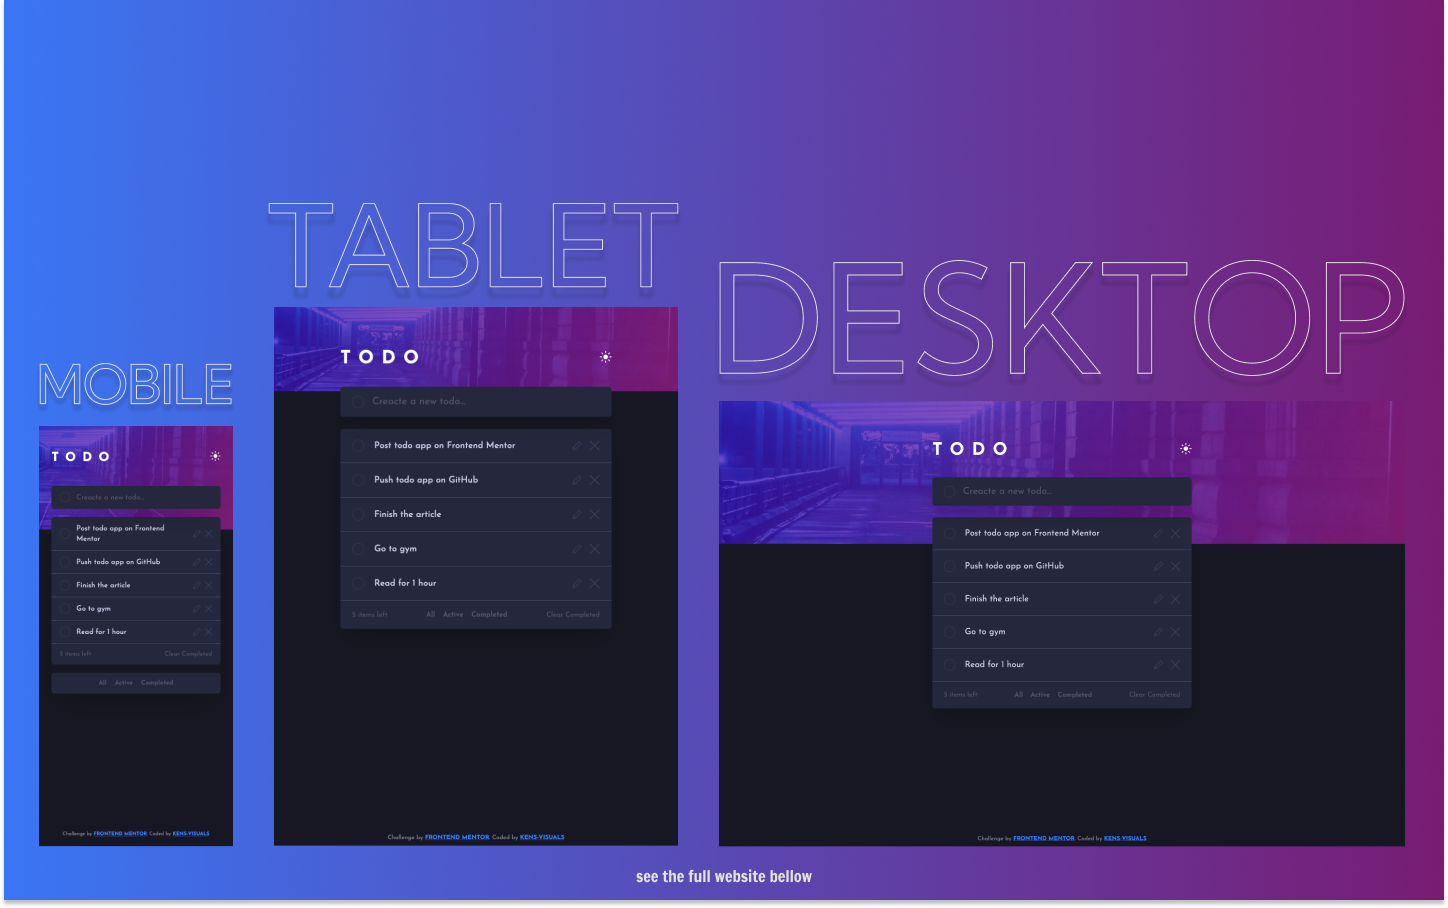Screen dimensions: 1448x908
Task: Toggle the sun theme icon in mobile preview
Action: coord(215,456)
